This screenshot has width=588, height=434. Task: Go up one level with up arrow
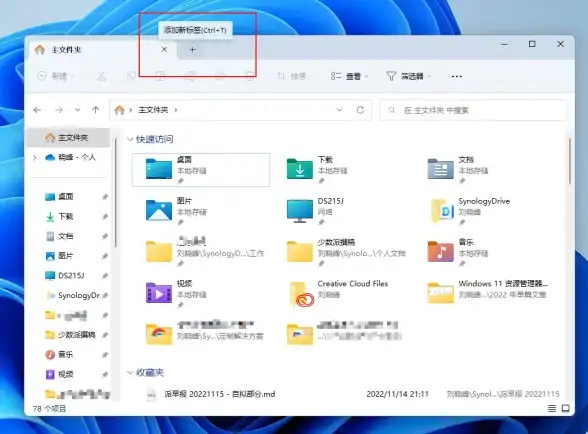[x=96, y=110]
